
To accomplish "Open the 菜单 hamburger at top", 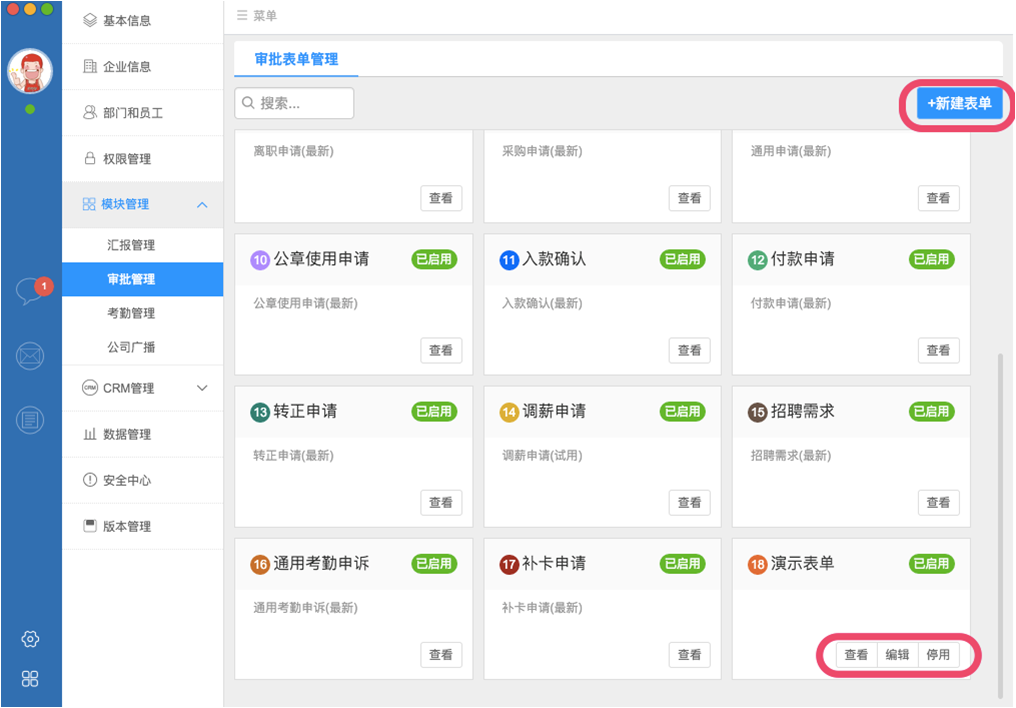I will click(241, 15).
